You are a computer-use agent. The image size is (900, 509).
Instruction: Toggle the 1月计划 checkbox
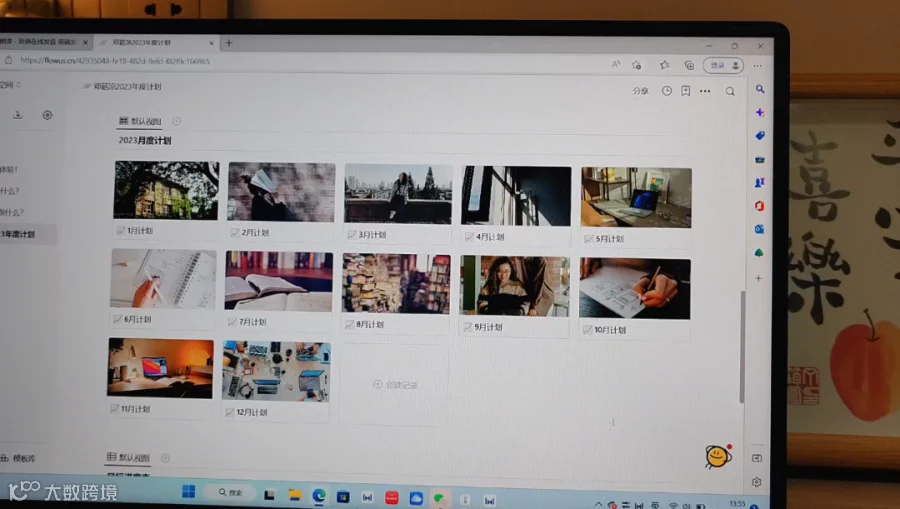point(121,231)
